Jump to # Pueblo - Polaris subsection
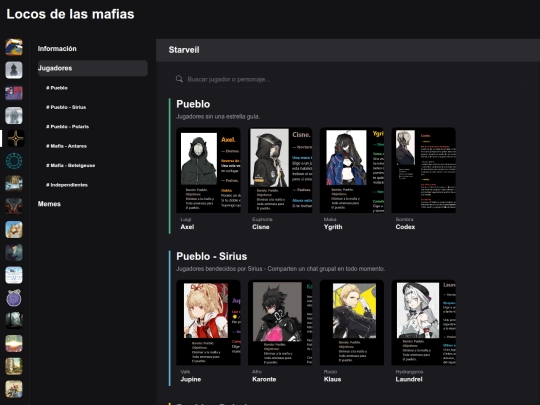The height and width of the screenshot is (405, 540). [x=68, y=127]
